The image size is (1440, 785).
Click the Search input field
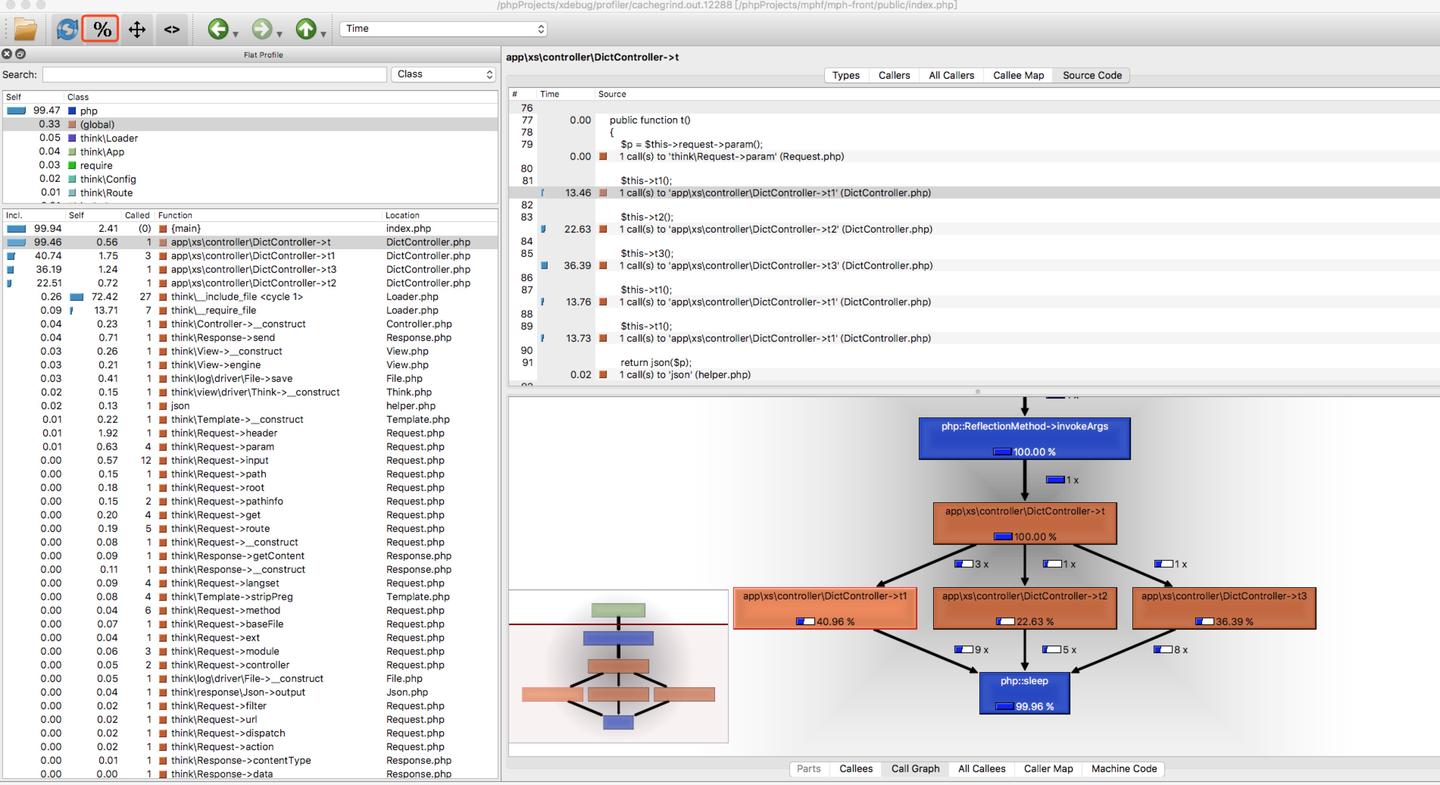214,74
